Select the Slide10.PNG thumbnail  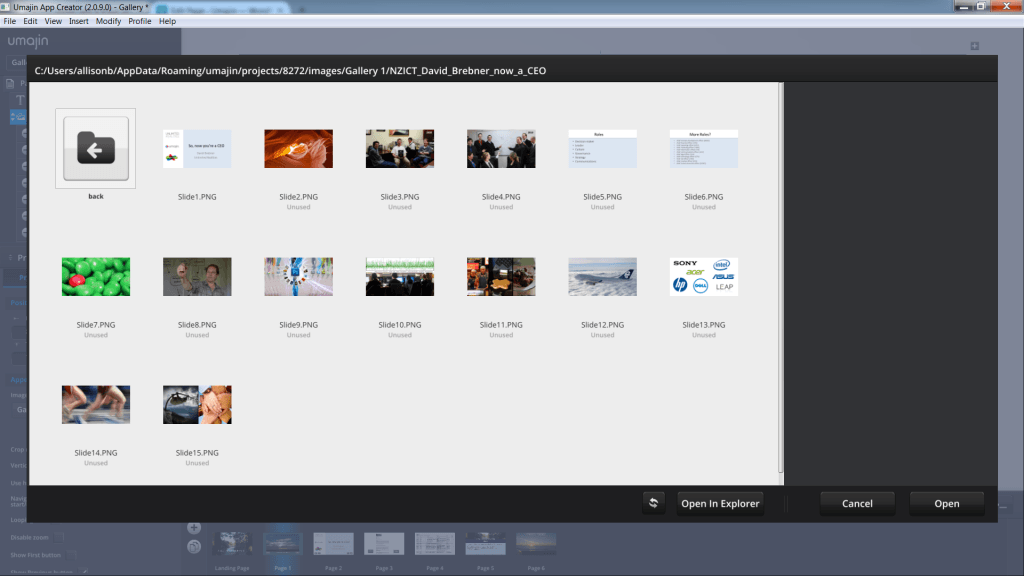(x=400, y=276)
